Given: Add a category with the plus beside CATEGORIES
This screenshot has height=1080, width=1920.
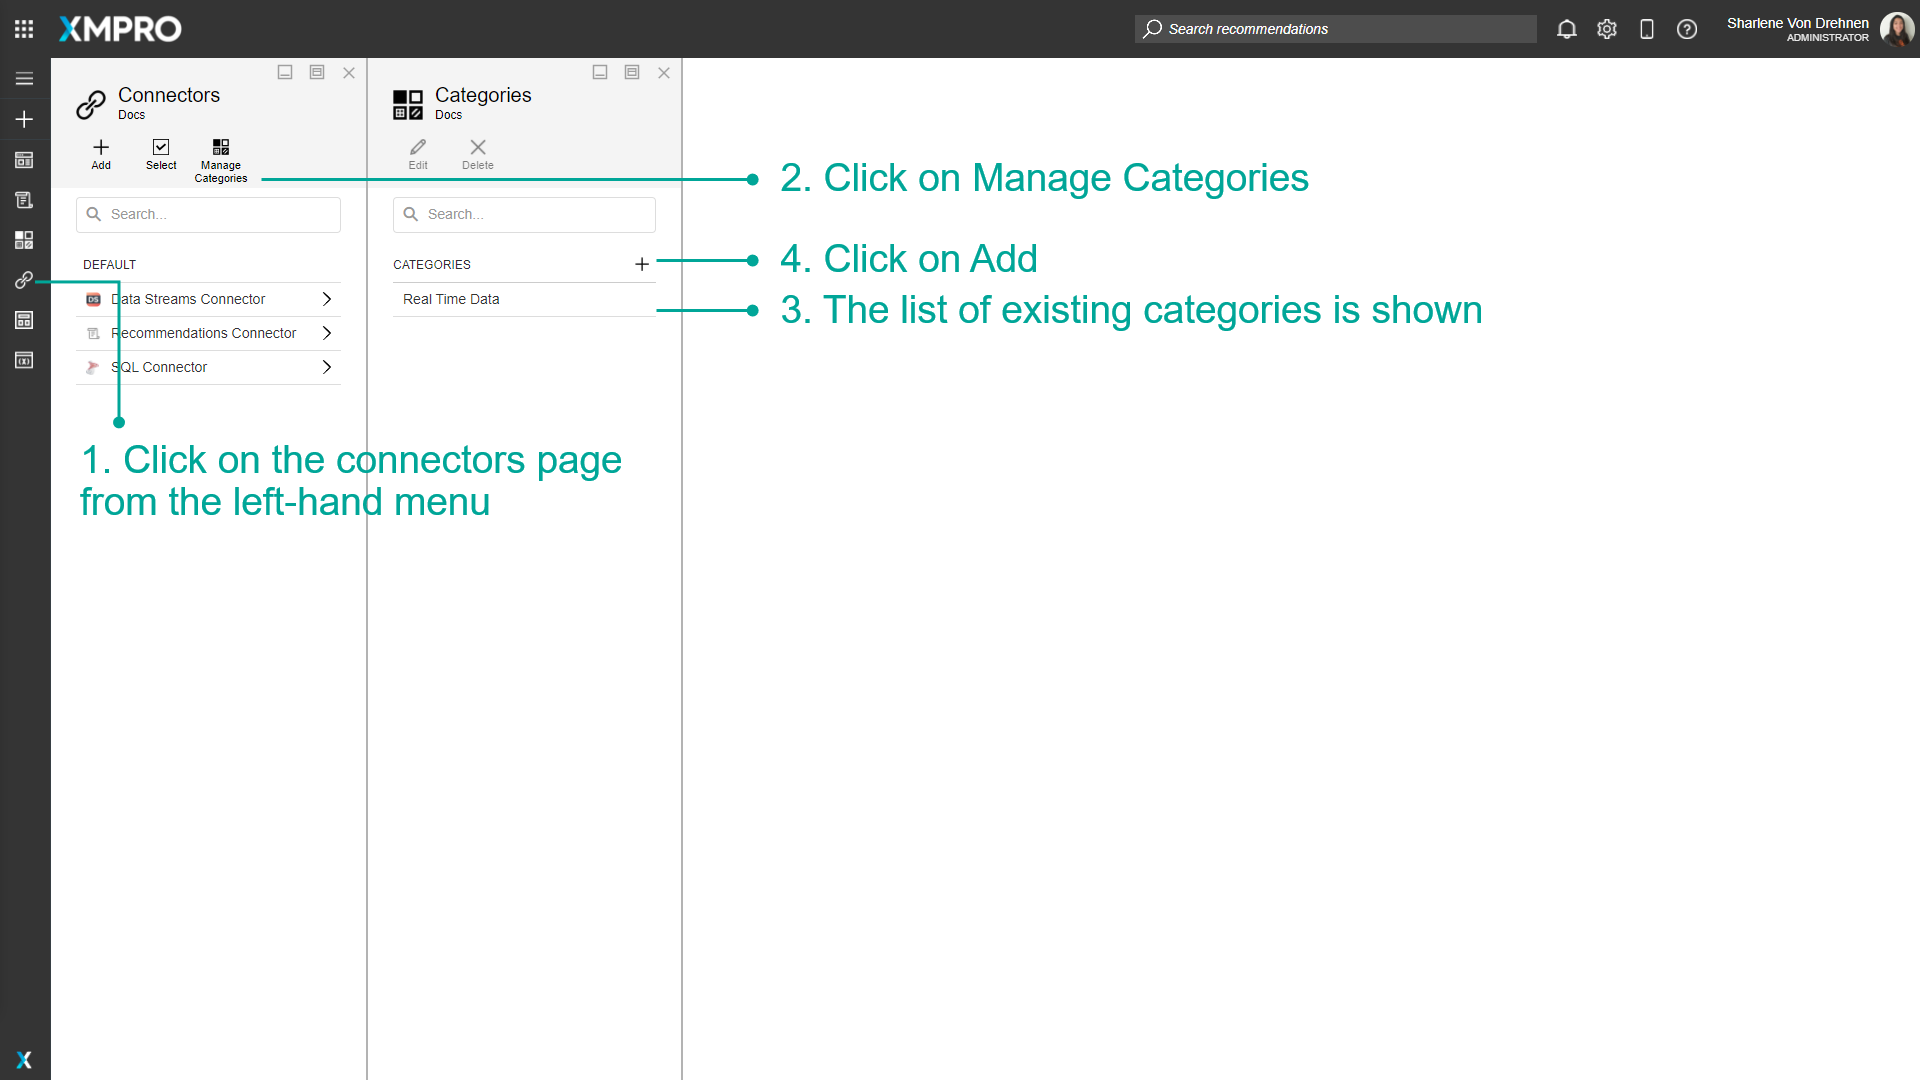Looking at the screenshot, I should click(642, 264).
